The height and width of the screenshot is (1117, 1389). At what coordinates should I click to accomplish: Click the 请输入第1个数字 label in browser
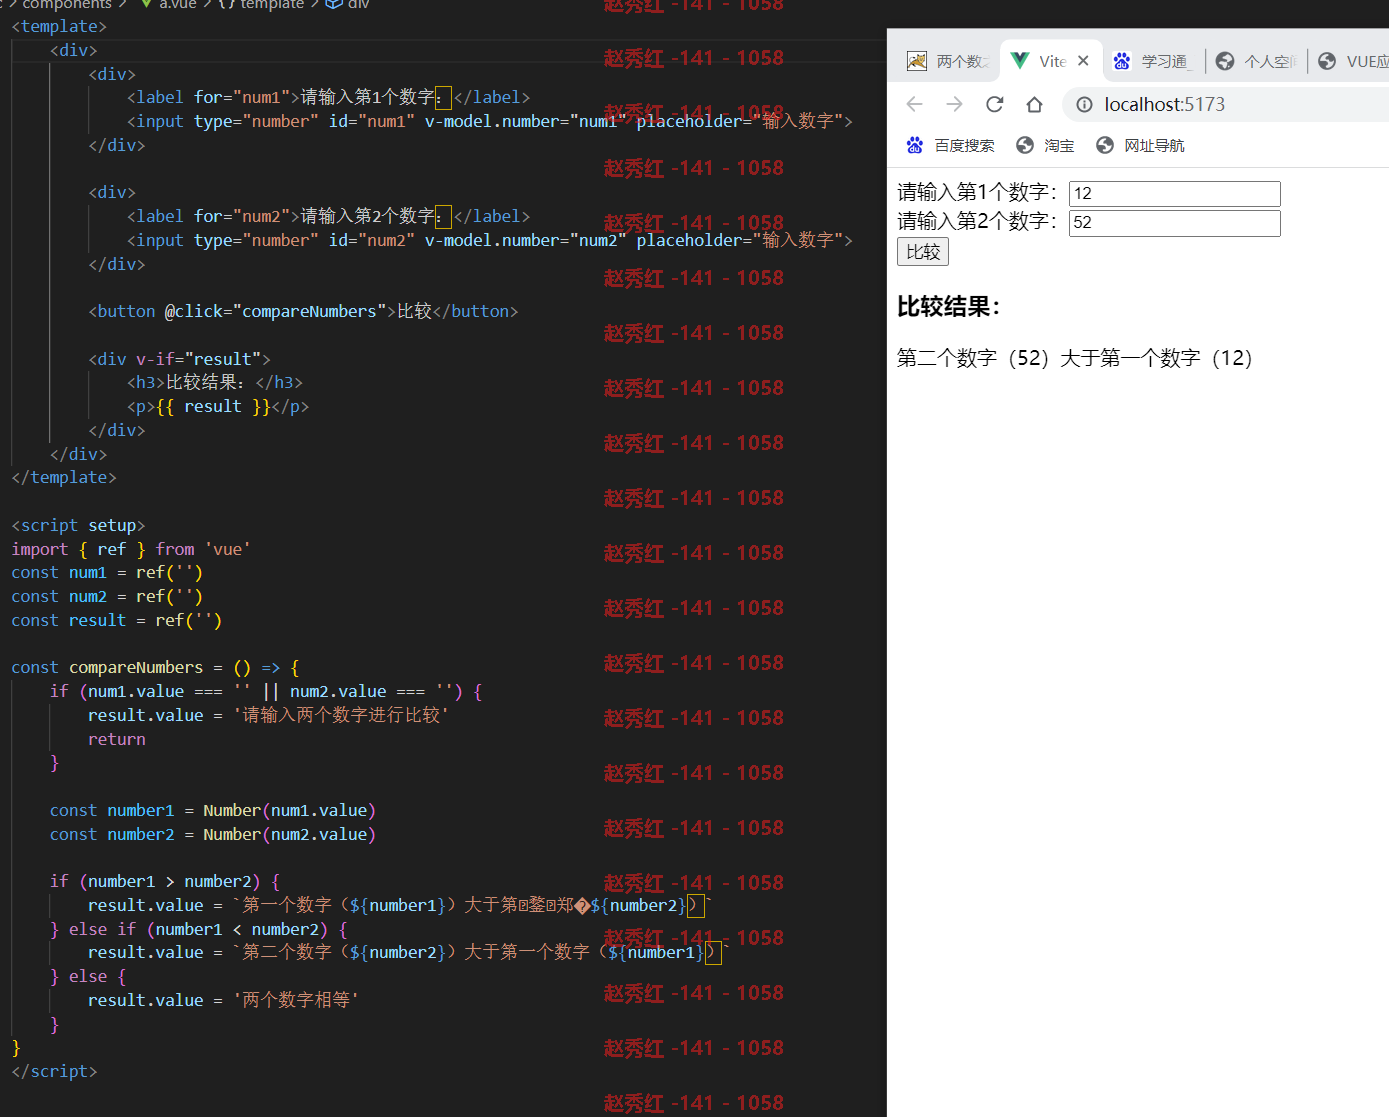[x=978, y=192]
